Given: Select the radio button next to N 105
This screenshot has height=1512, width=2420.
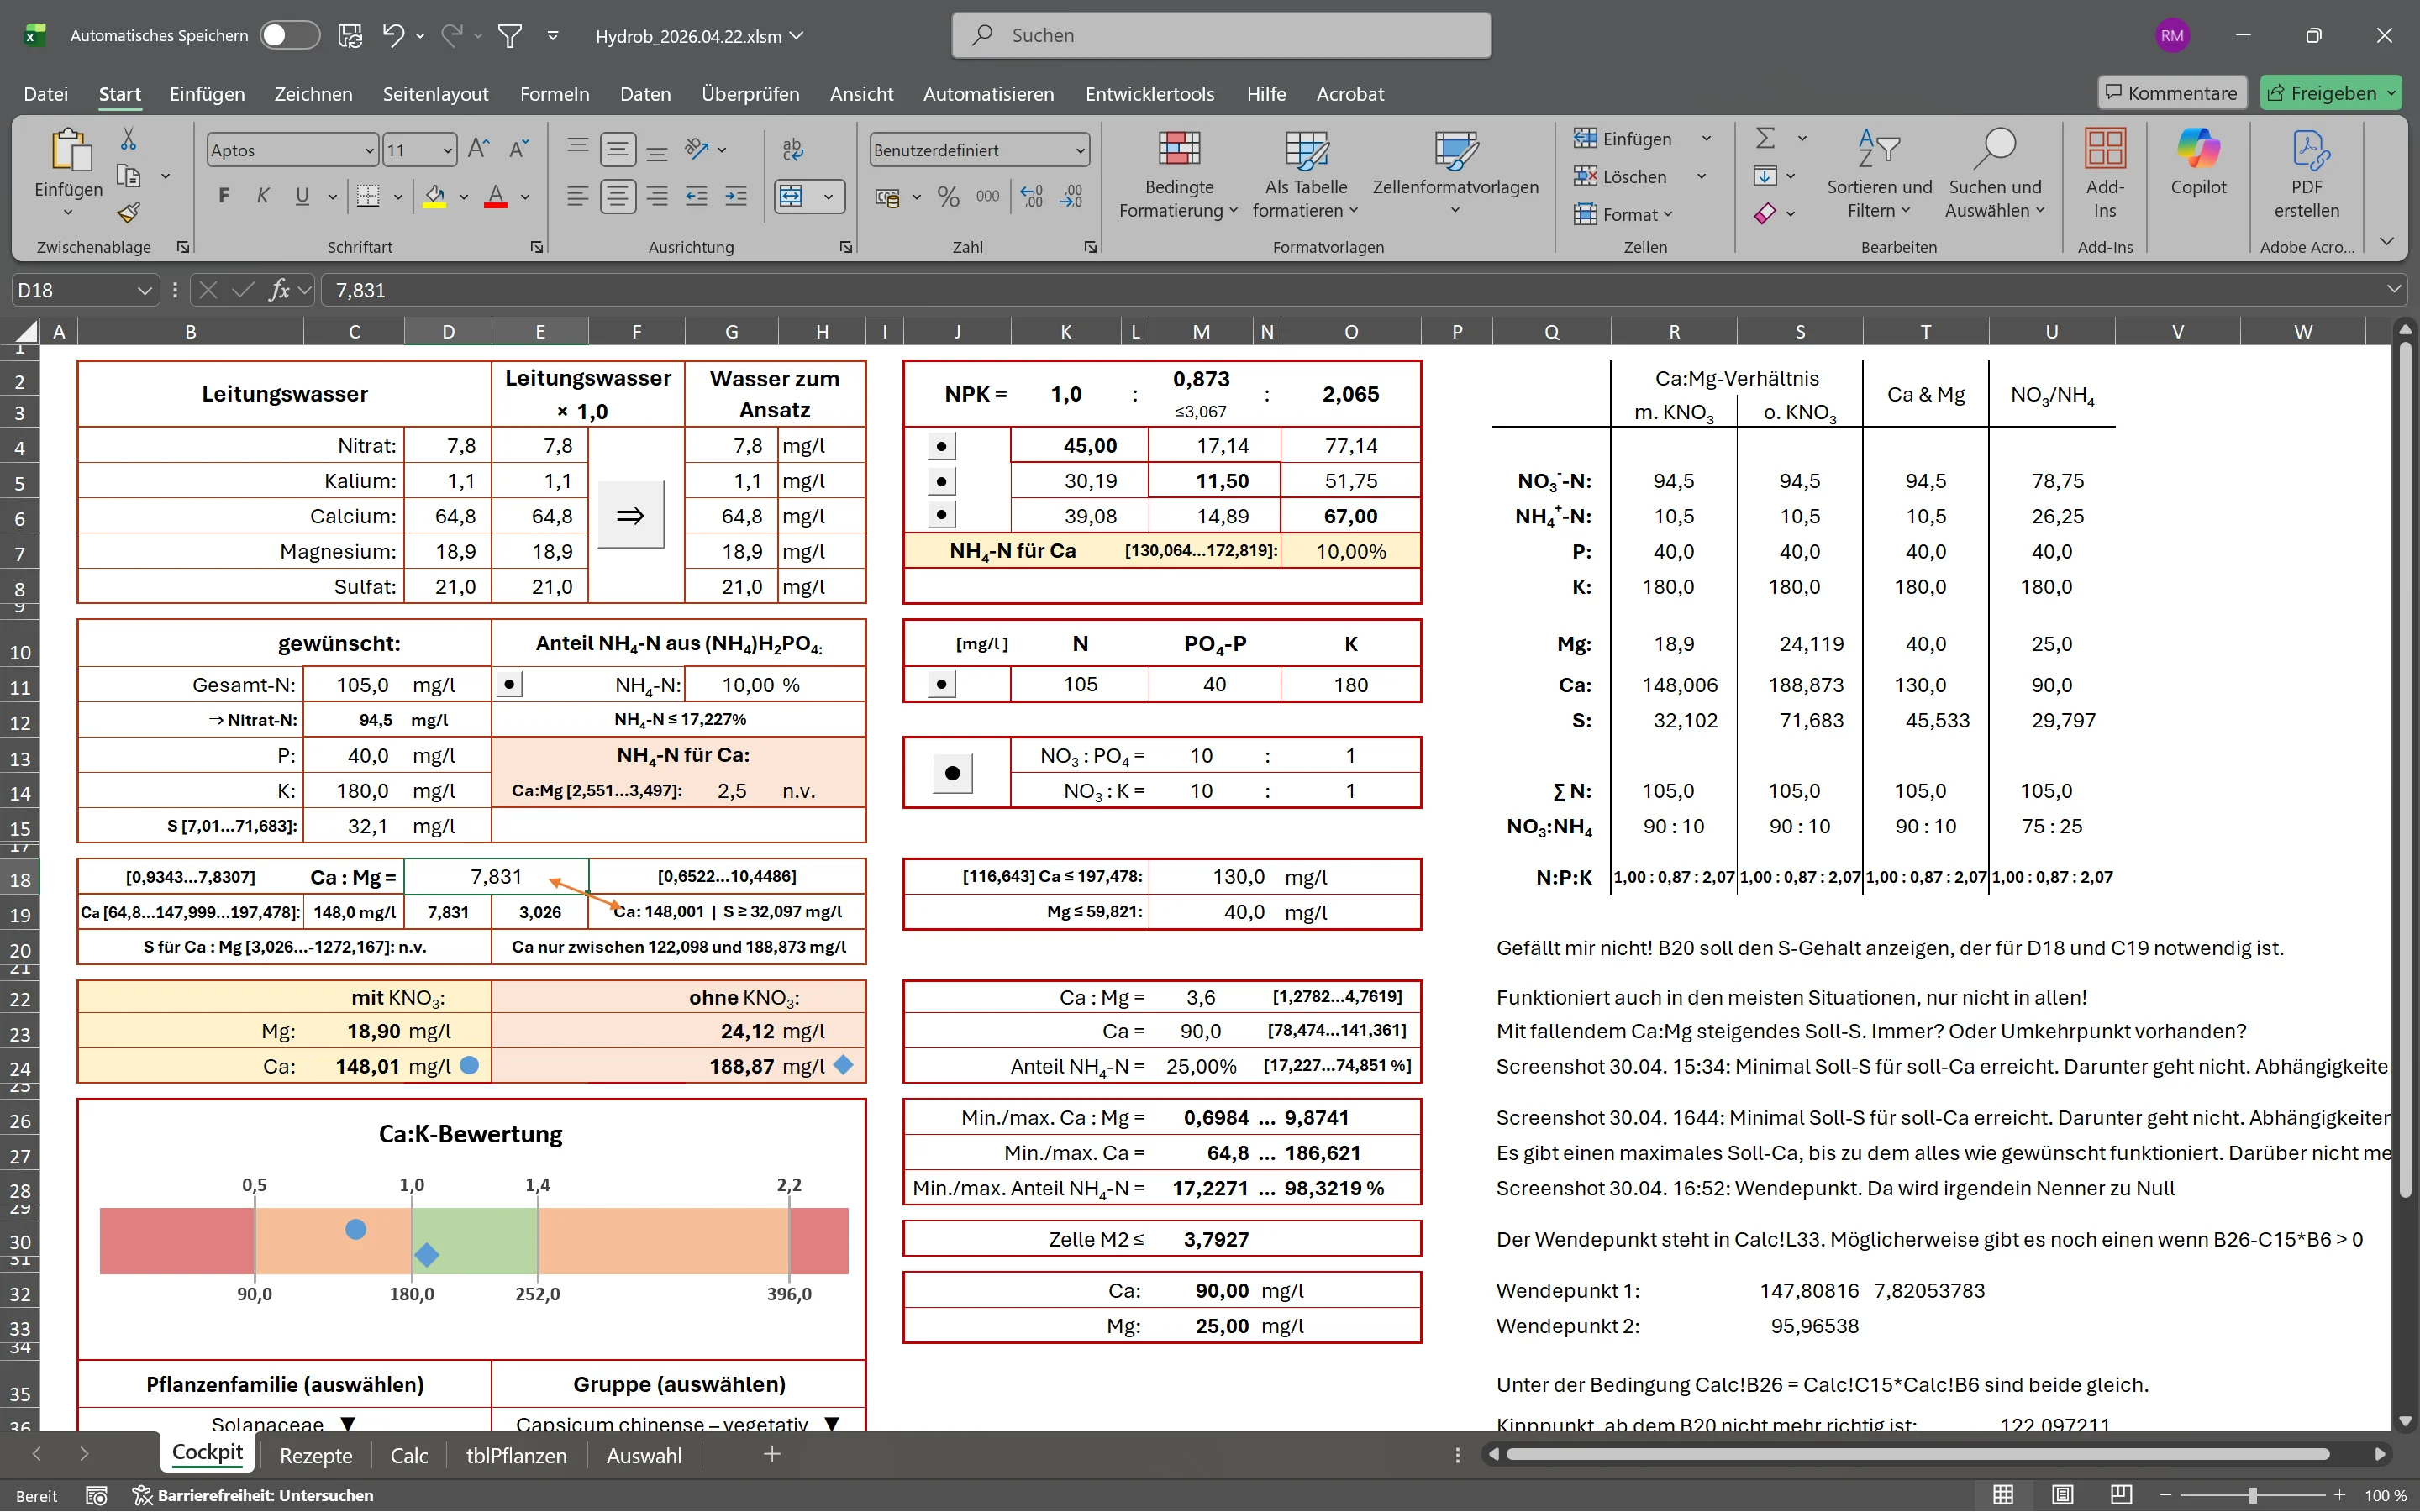Looking at the screenshot, I should click(x=941, y=685).
